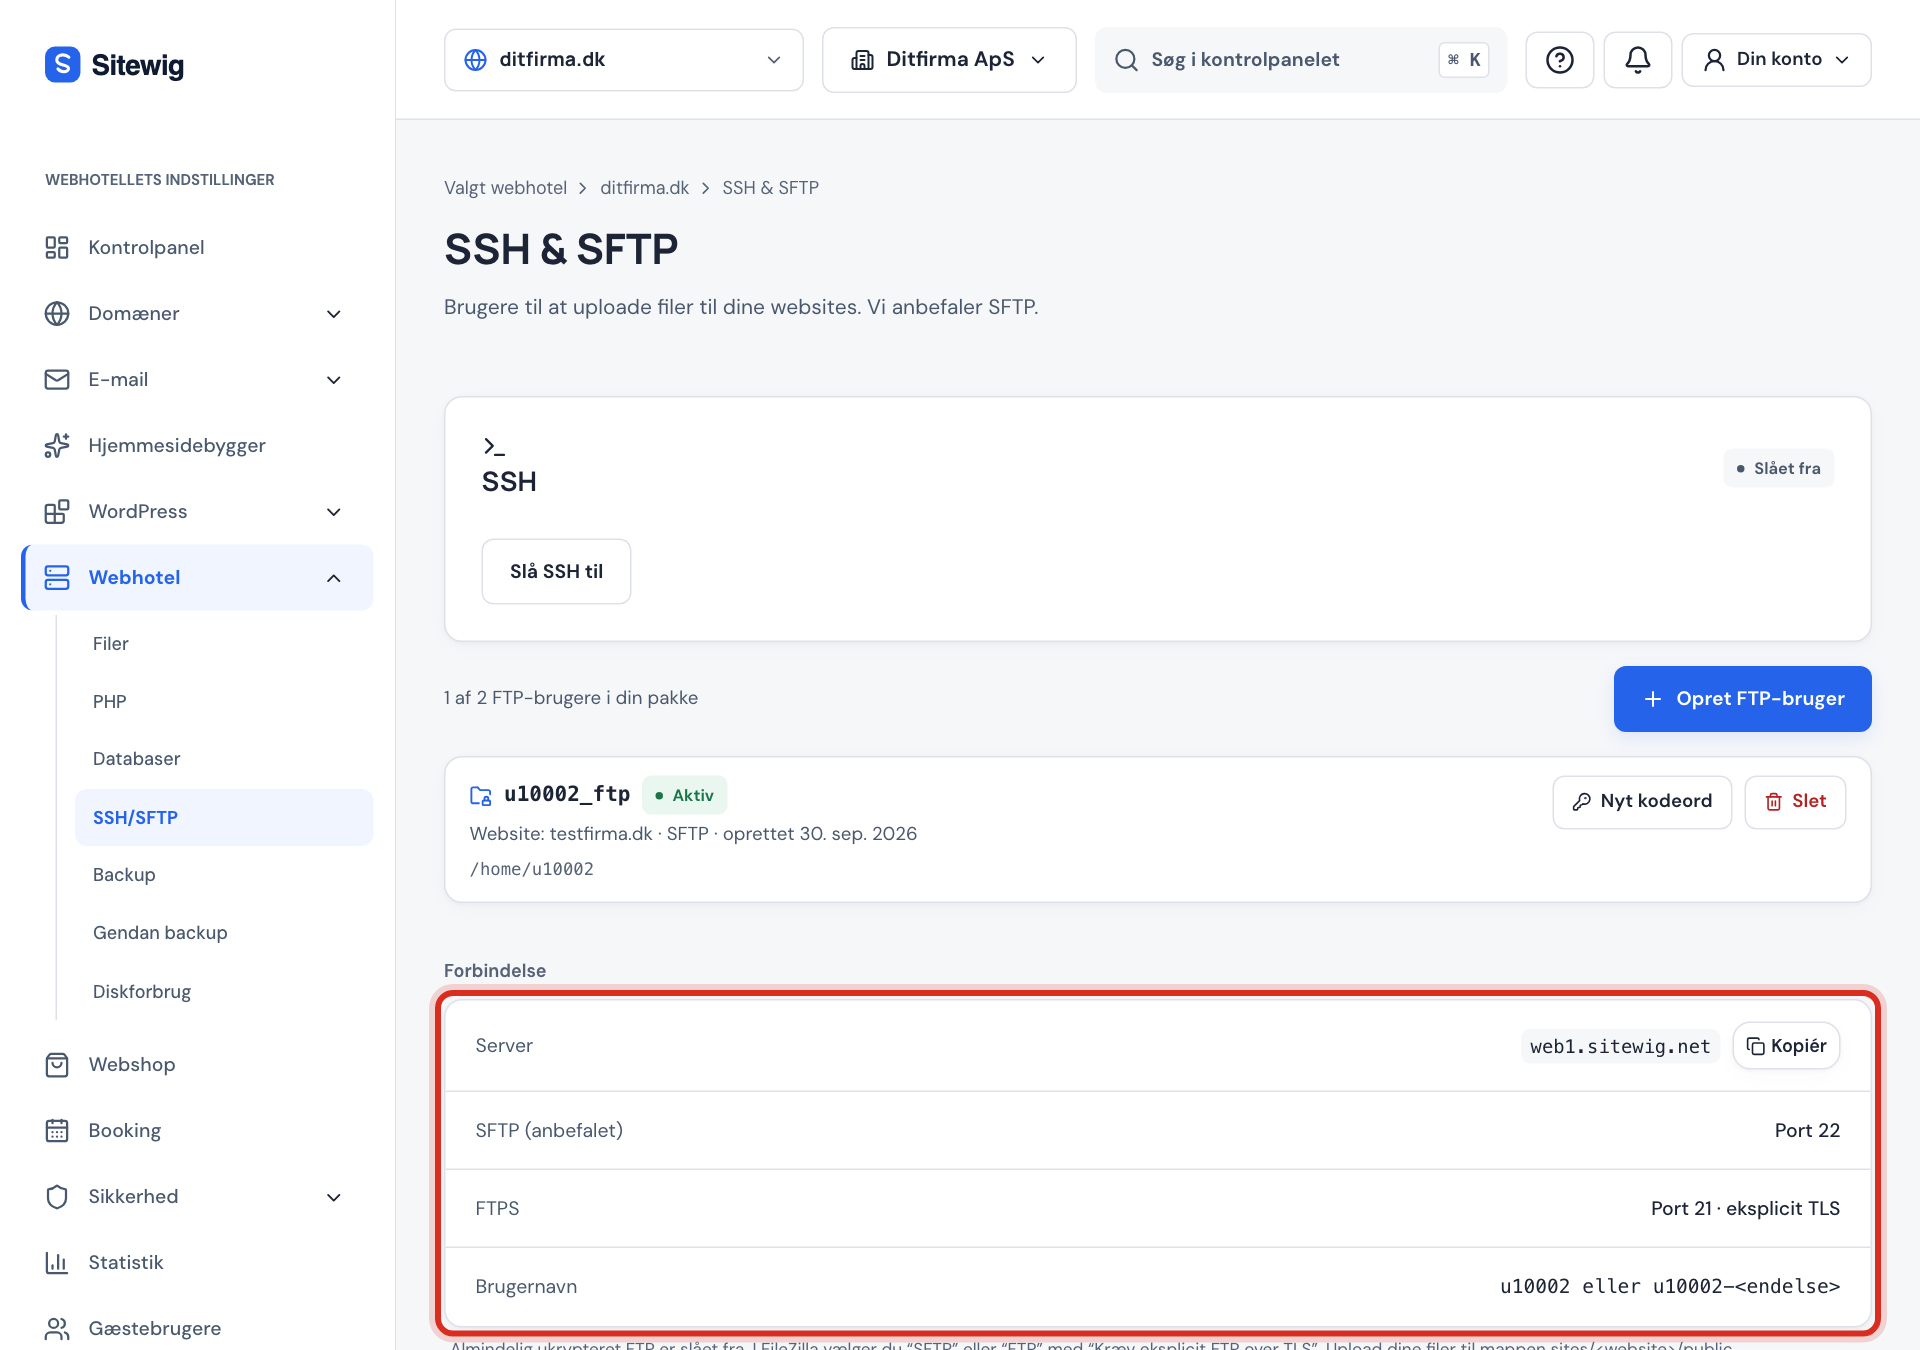1920x1350 pixels.
Task: Click Nyt kodeord for u10002_ftp
Action: 1642,802
